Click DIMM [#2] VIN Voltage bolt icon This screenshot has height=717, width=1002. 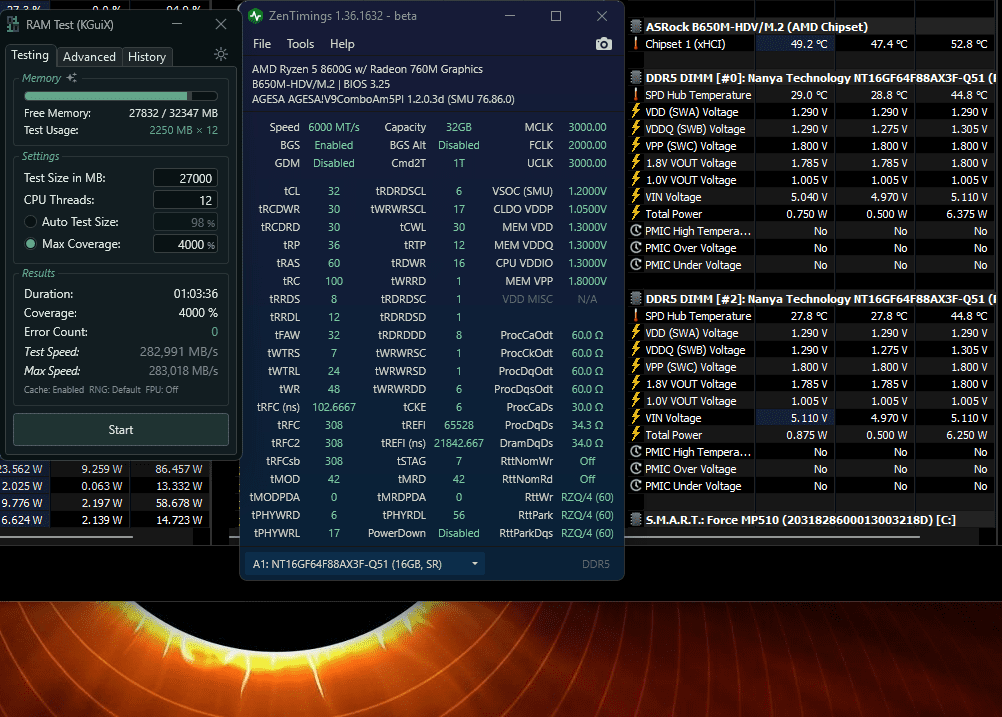pyautogui.click(x=636, y=417)
